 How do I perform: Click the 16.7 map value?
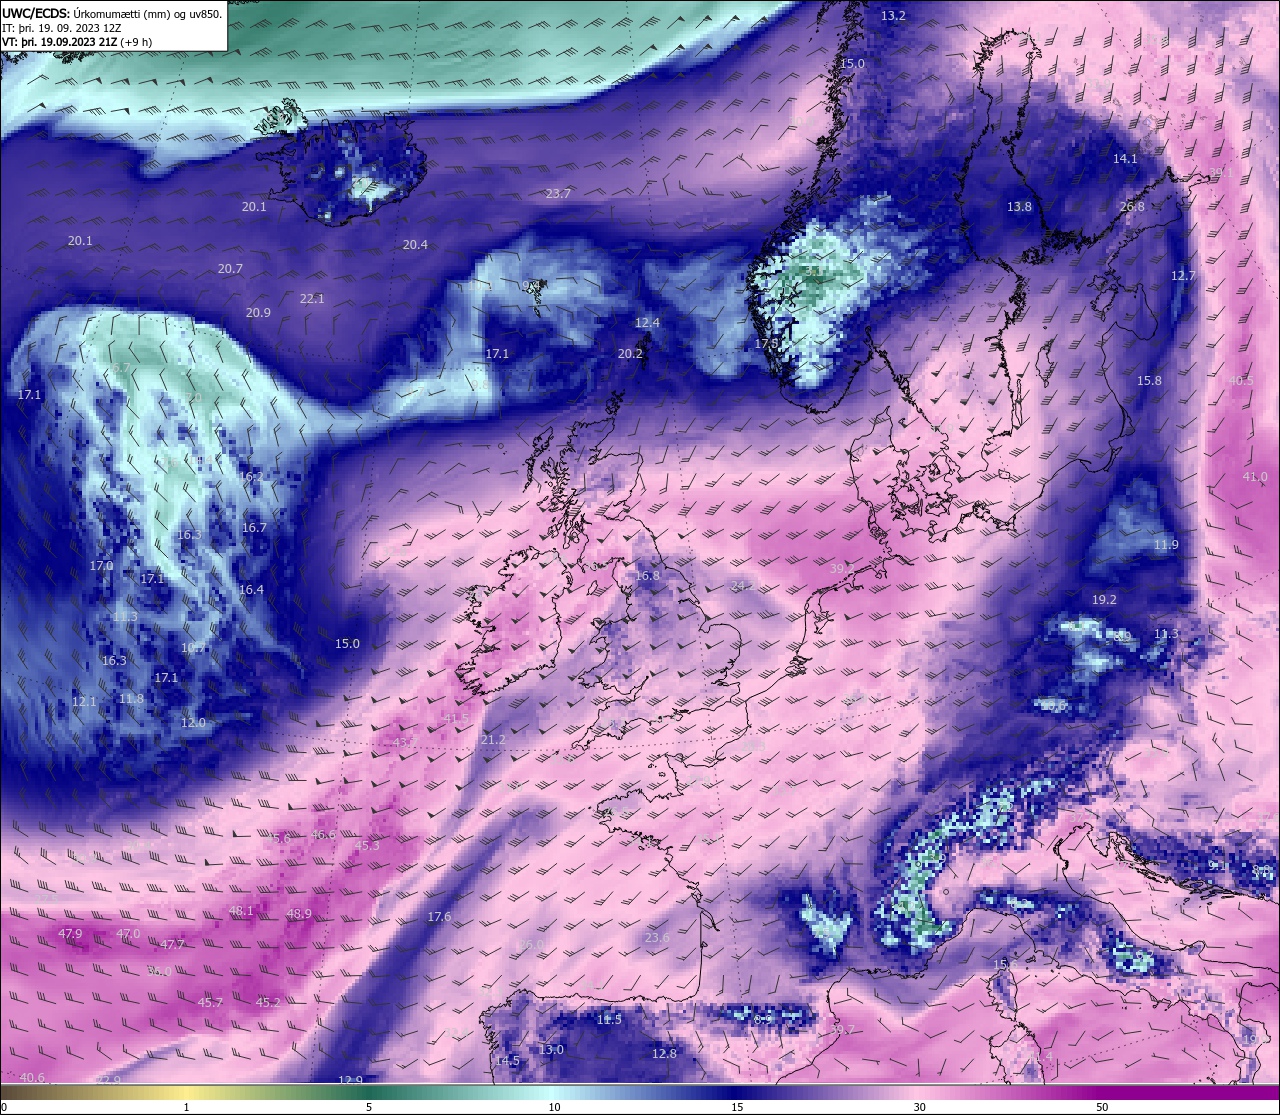click(254, 528)
